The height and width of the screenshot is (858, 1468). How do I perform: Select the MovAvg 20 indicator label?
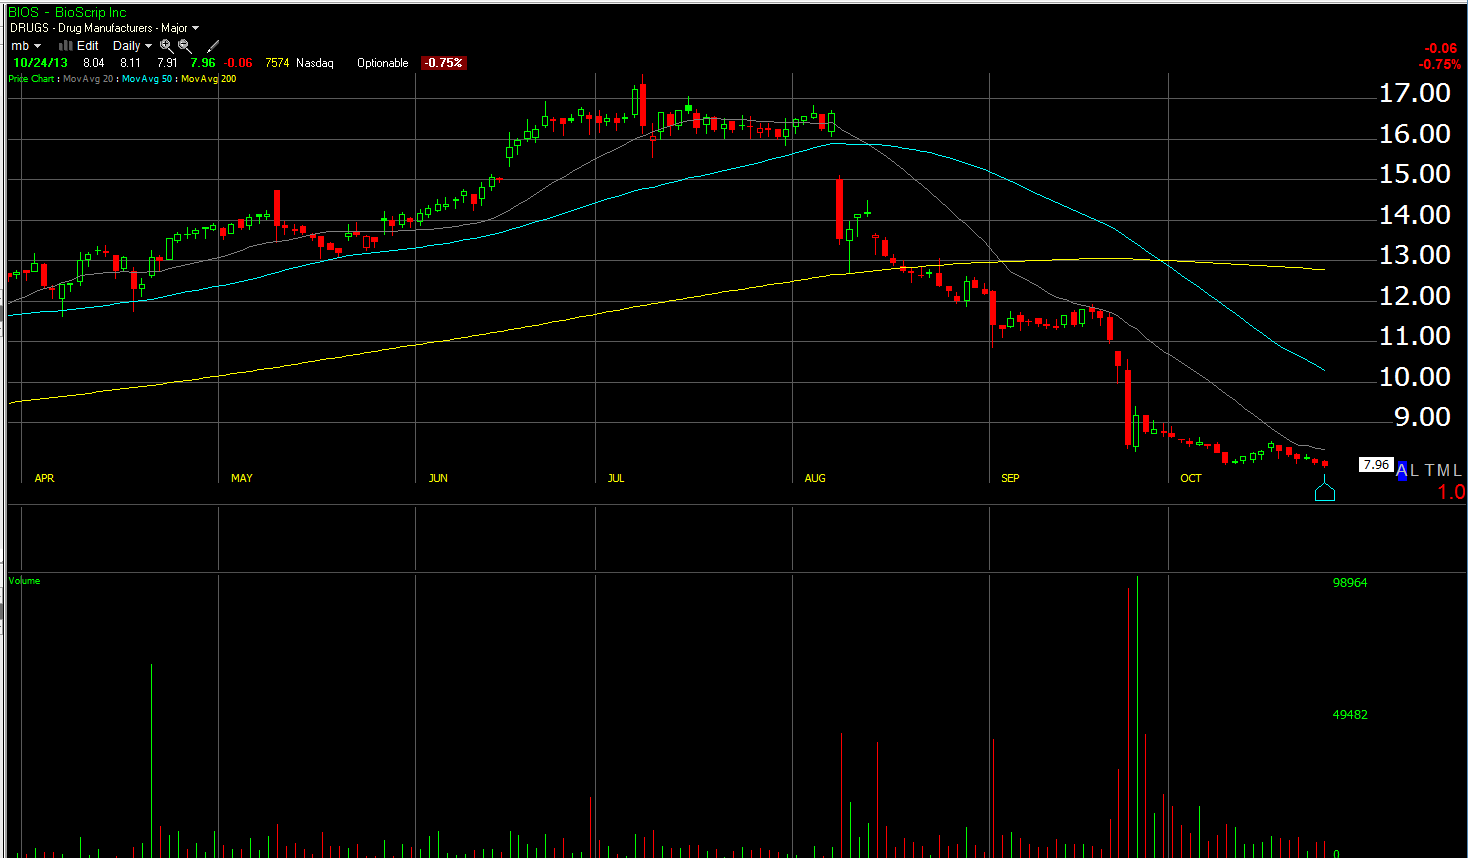(x=88, y=79)
